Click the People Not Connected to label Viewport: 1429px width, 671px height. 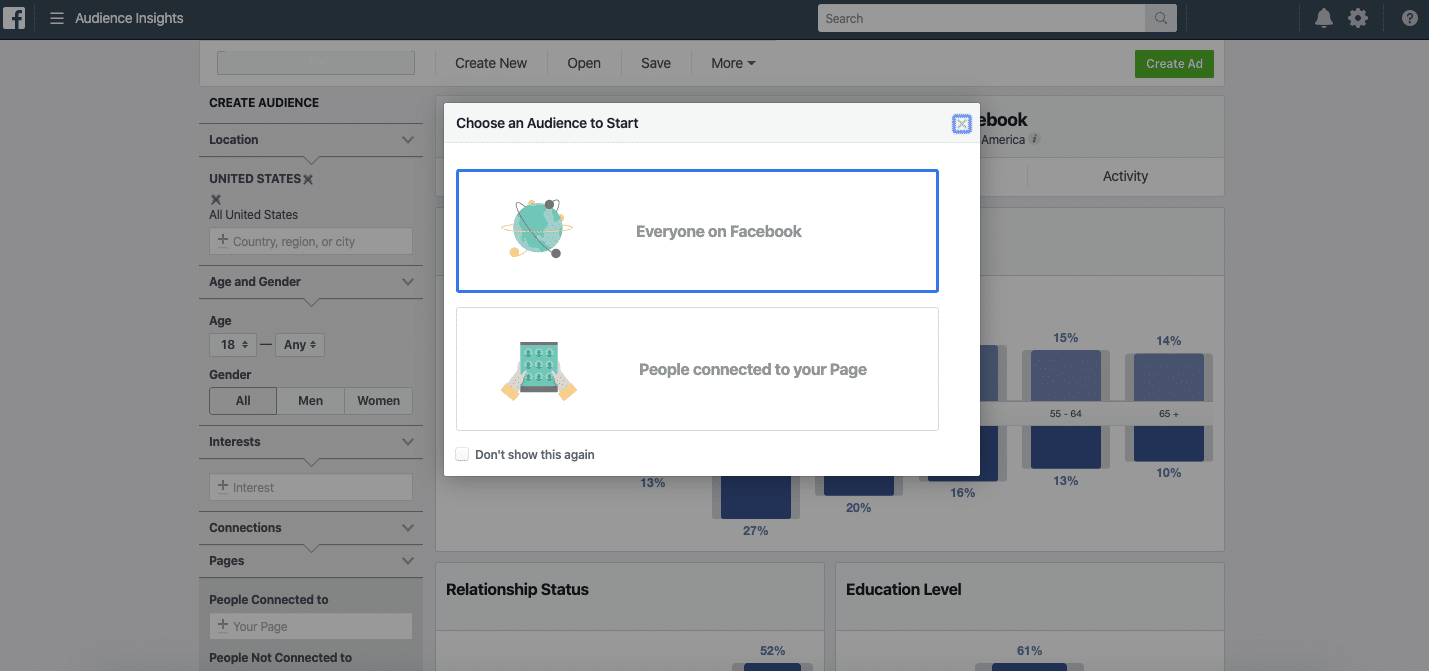pos(281,658)
